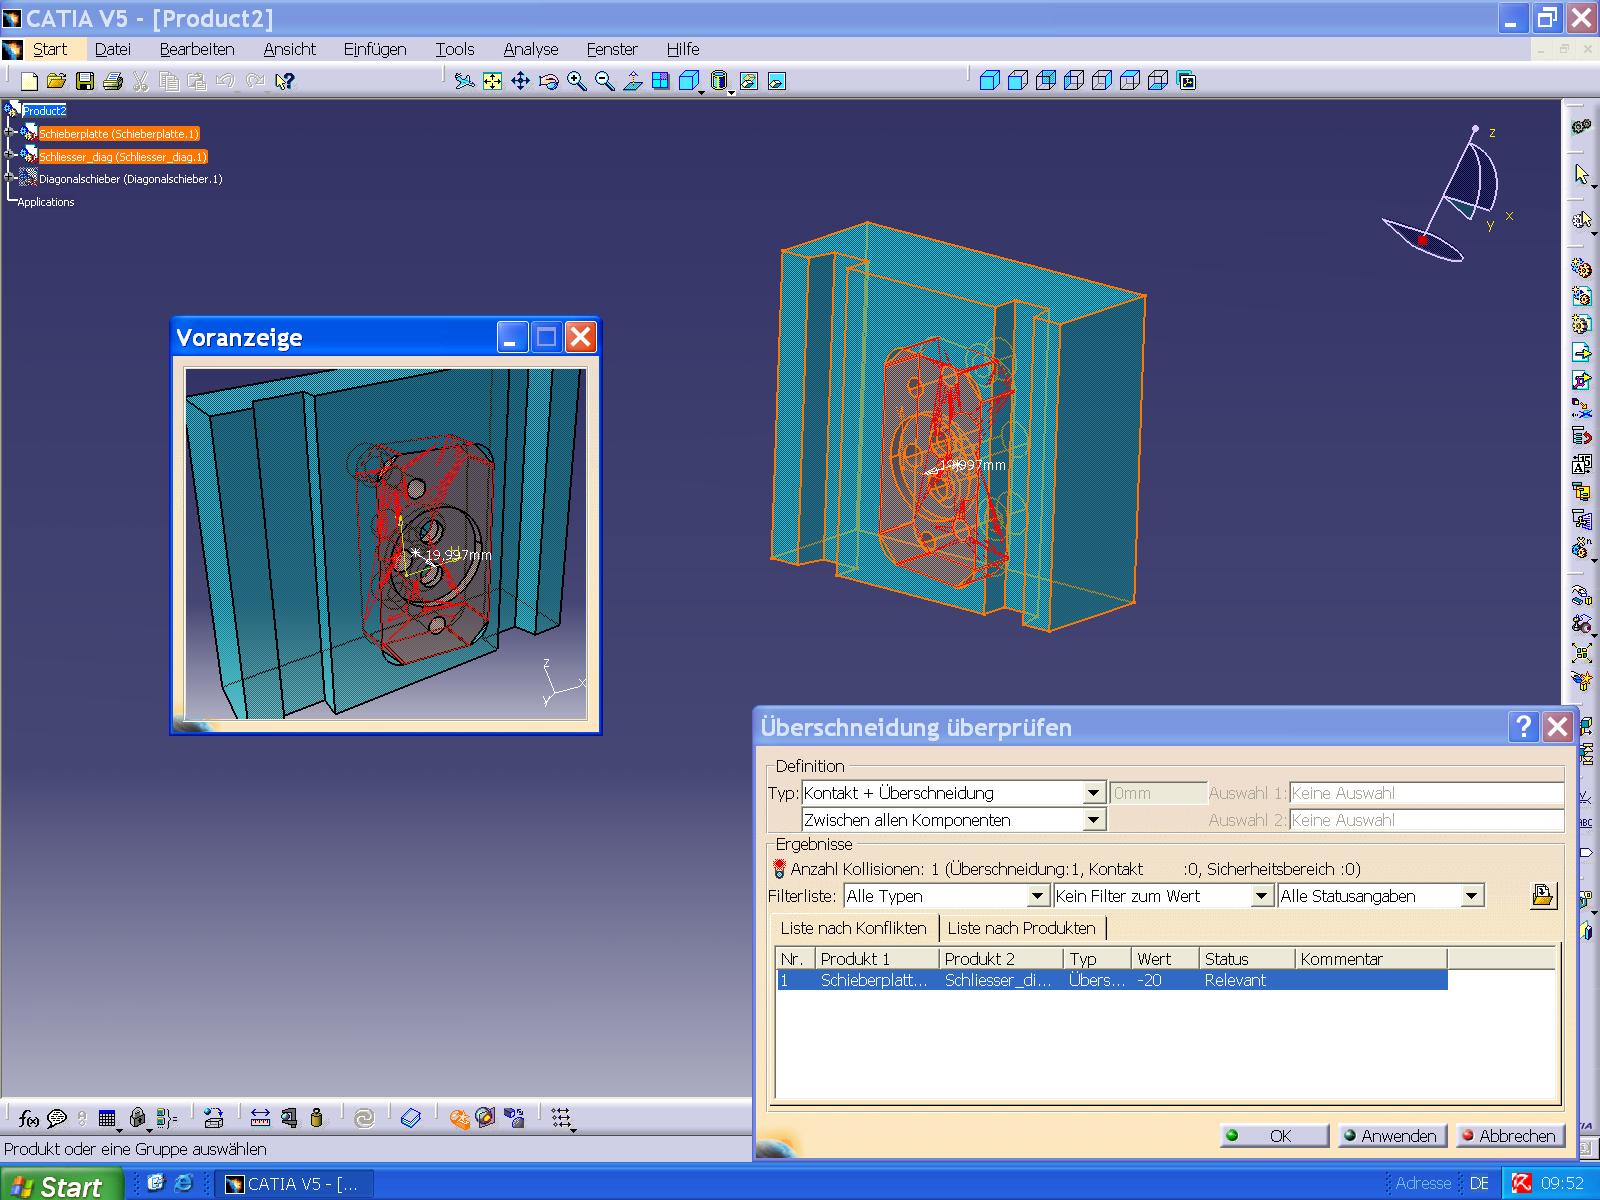
Task: Open the Alle Statusangaben dropdown
Action: 1472,896
